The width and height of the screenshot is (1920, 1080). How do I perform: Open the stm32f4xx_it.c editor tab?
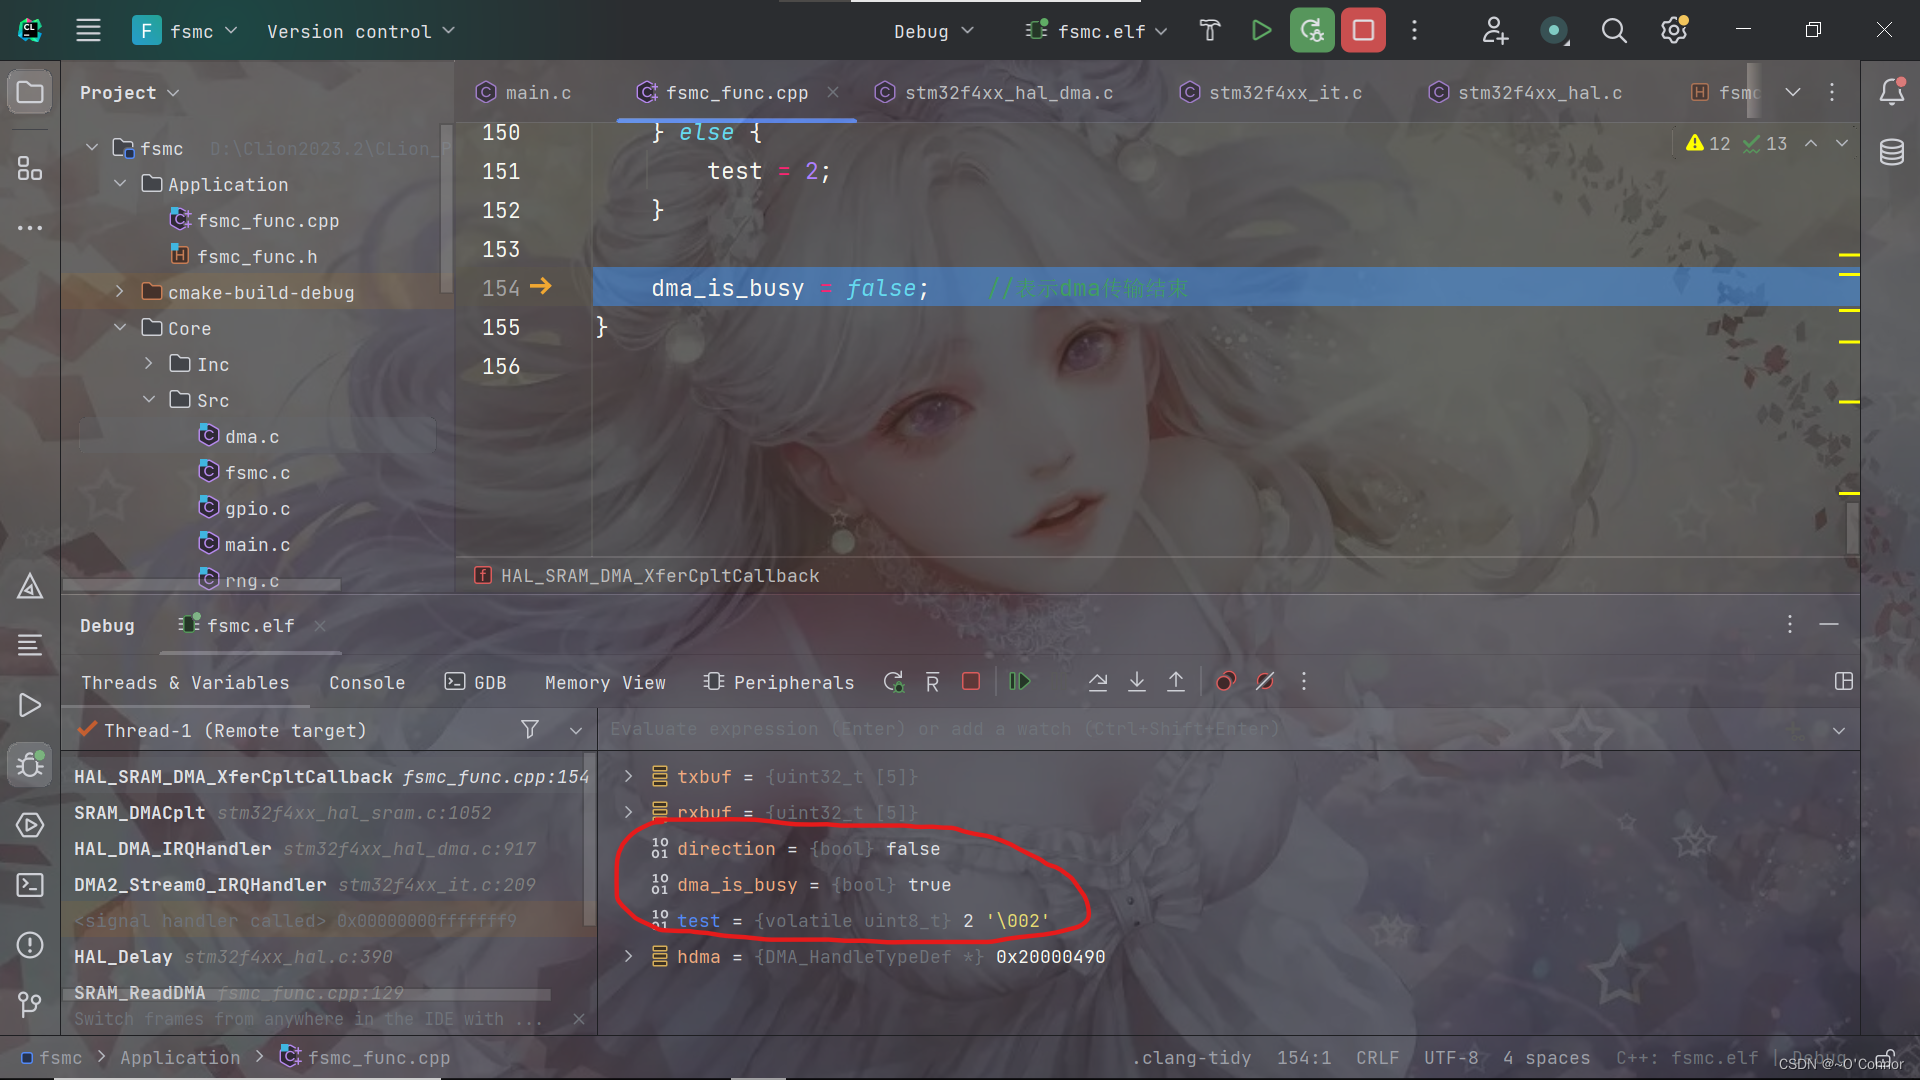[x=1284, y=92]
